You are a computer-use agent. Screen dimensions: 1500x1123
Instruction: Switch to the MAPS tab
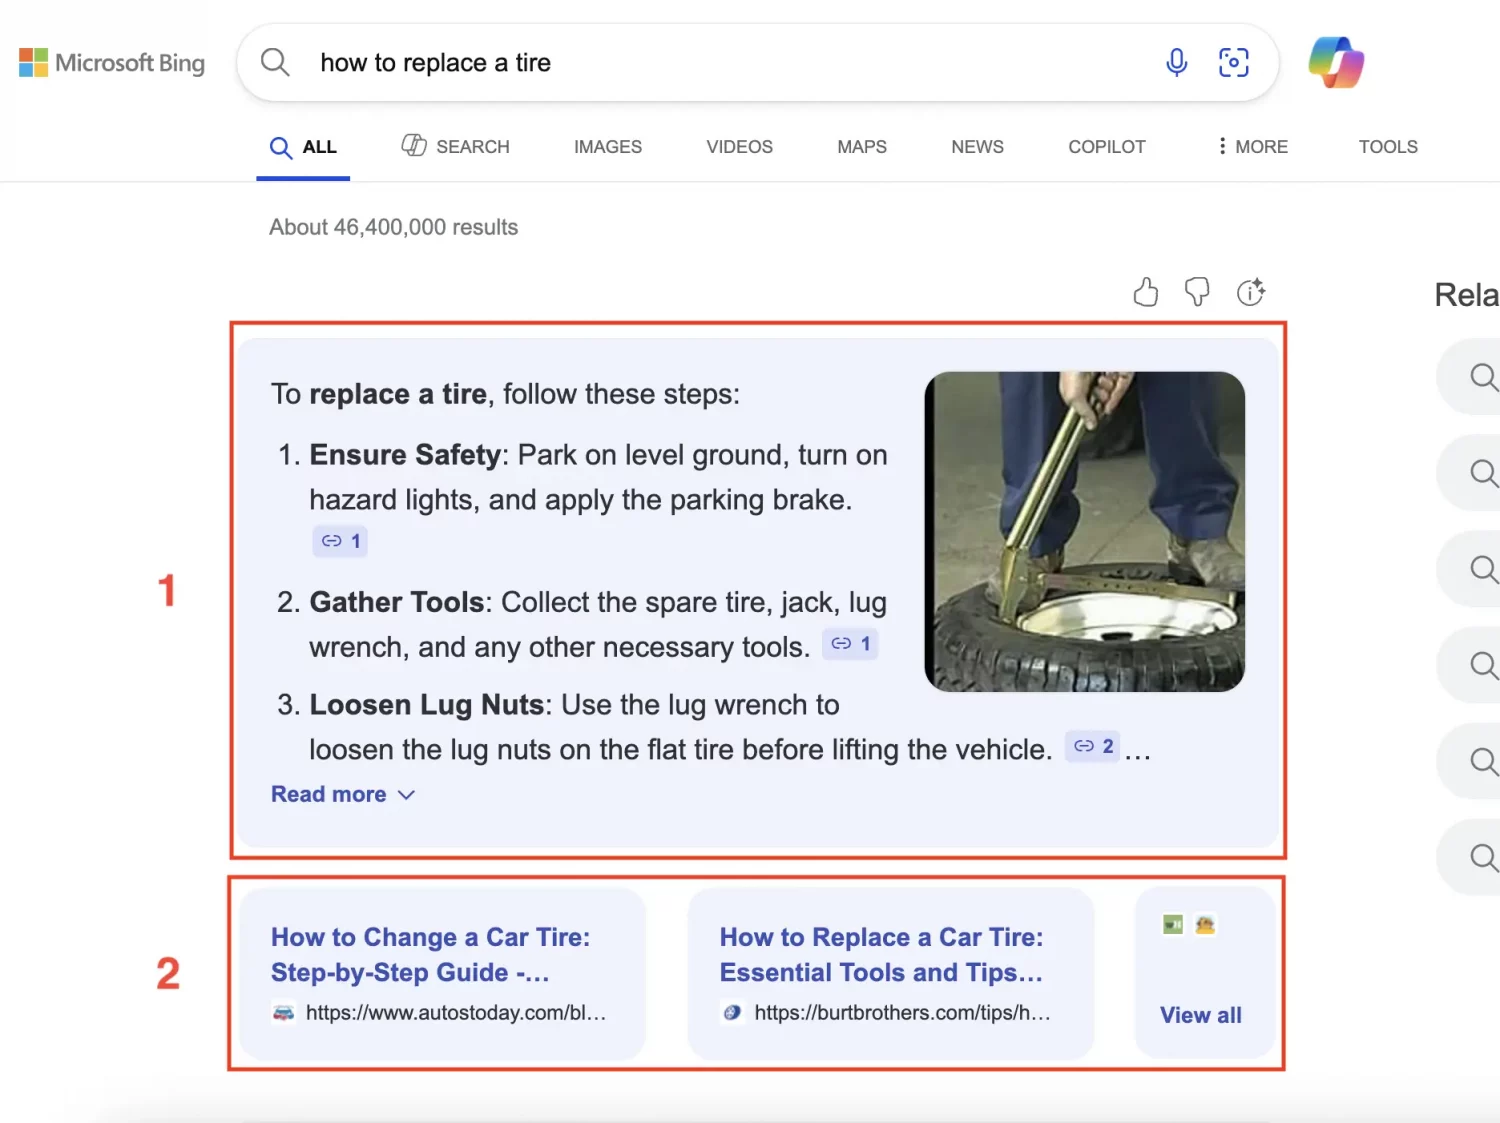[x=862, y=147]
